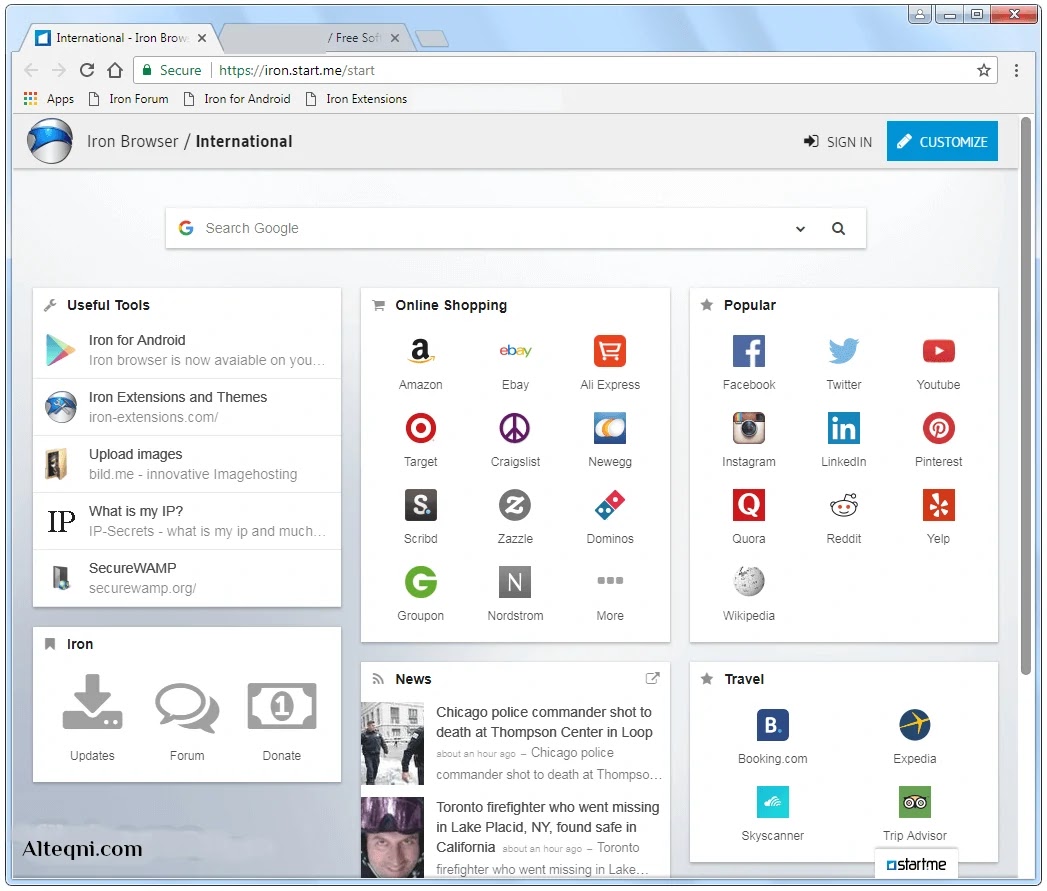This screenshot has width=1047, height=891.
Task: Open the LinkedIn icon
Action: coord(843,428)
